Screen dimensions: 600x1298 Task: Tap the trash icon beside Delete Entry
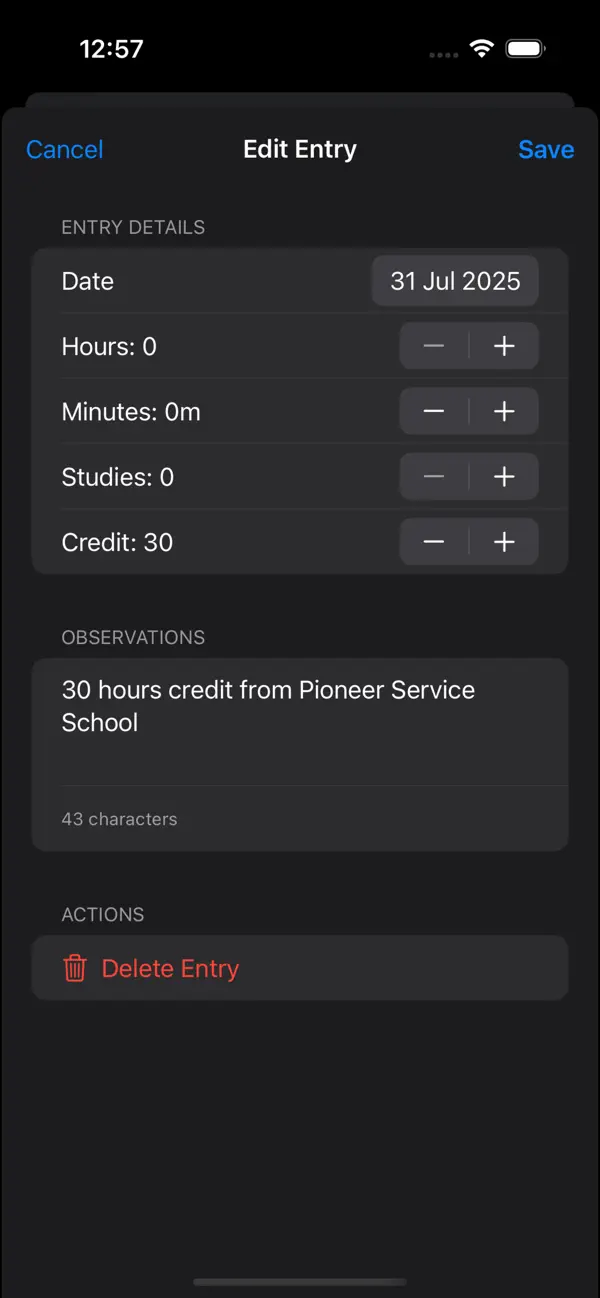[75, 968]
